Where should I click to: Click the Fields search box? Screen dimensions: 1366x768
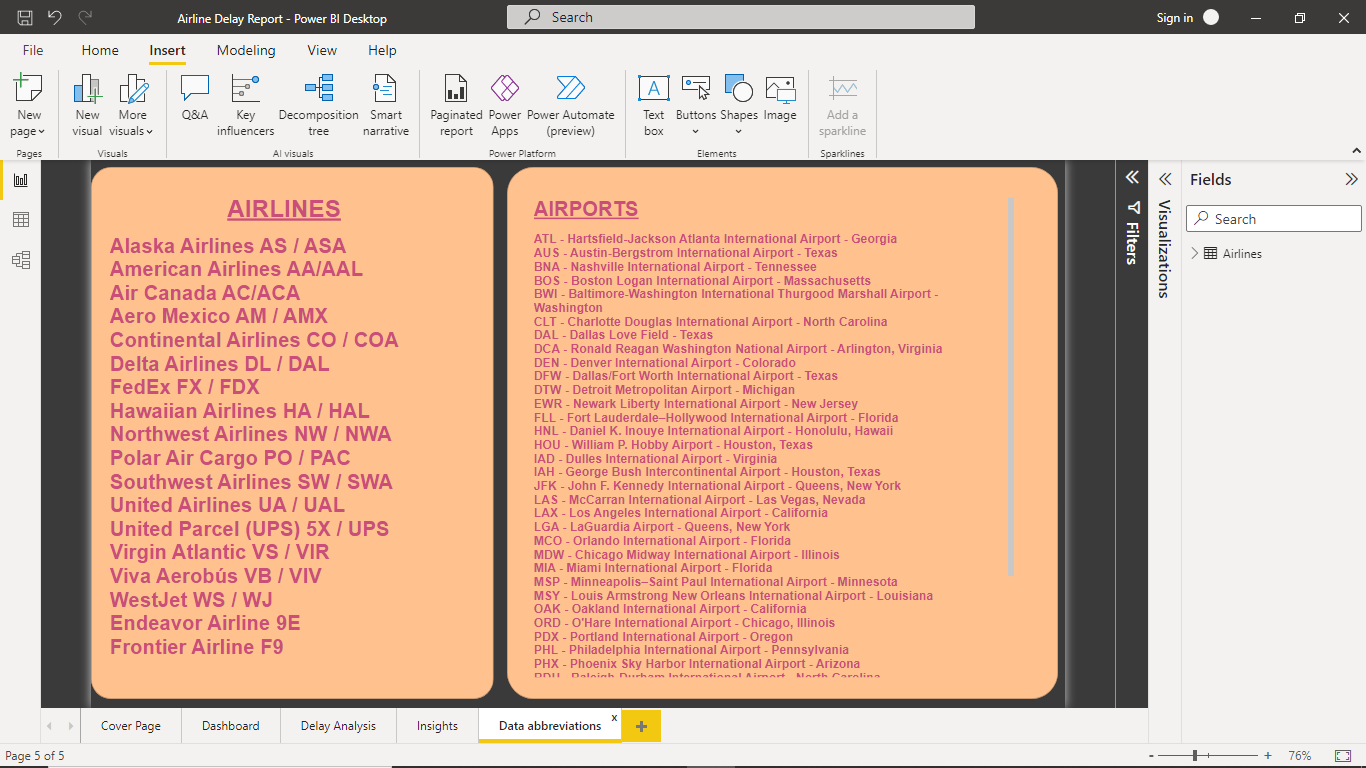tap(1273, 218)
